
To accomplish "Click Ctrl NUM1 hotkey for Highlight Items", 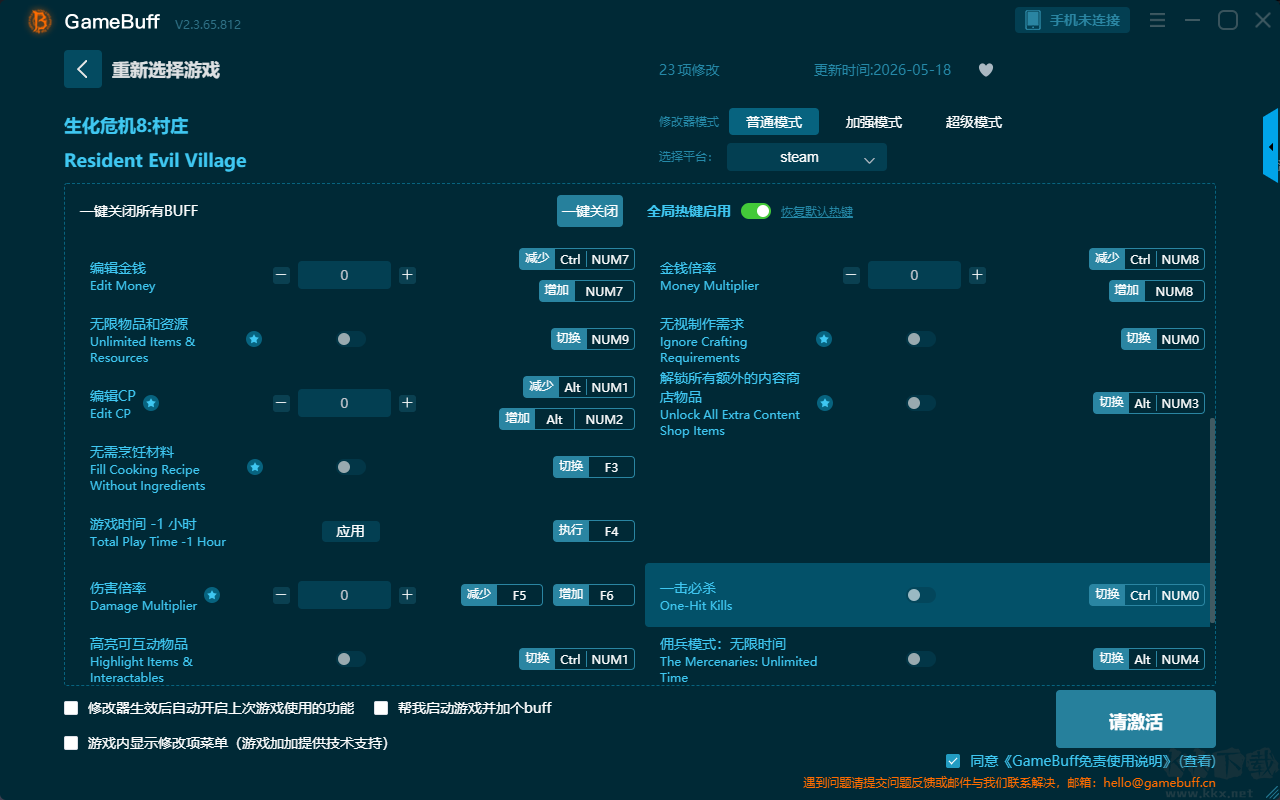I will (x=577, y=659).
